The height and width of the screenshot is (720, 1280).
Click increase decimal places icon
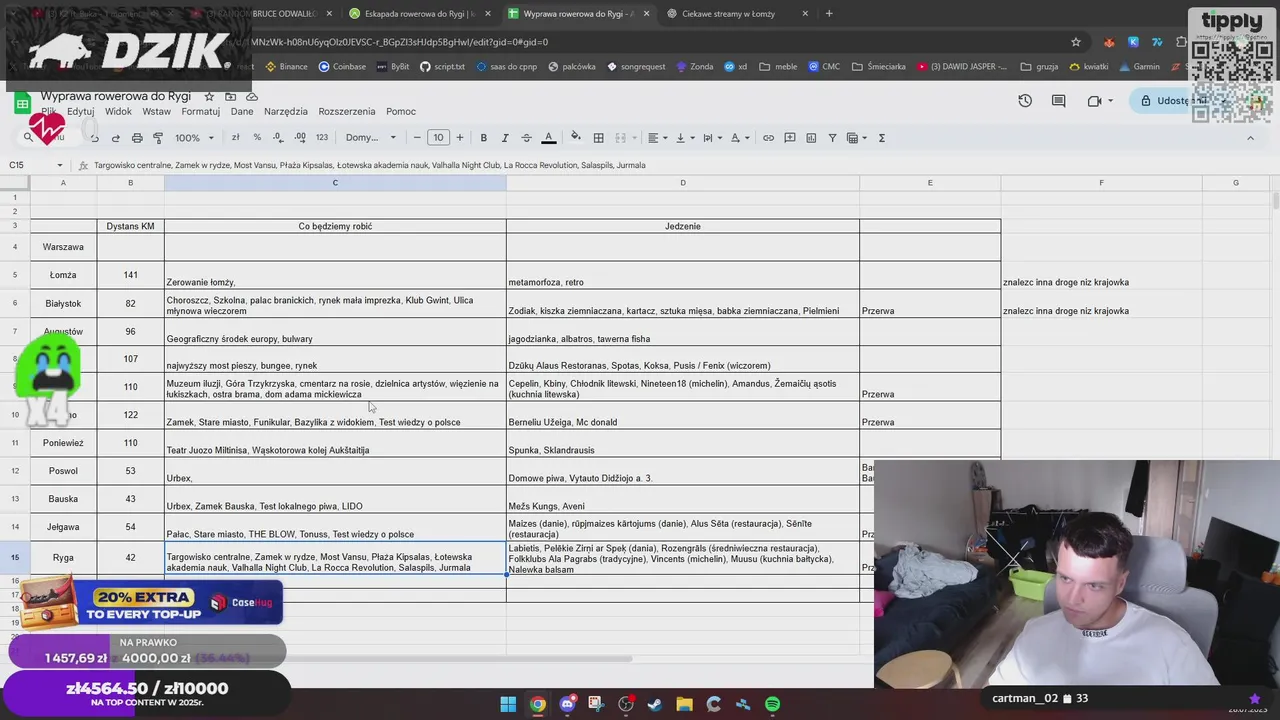(299, 138)
